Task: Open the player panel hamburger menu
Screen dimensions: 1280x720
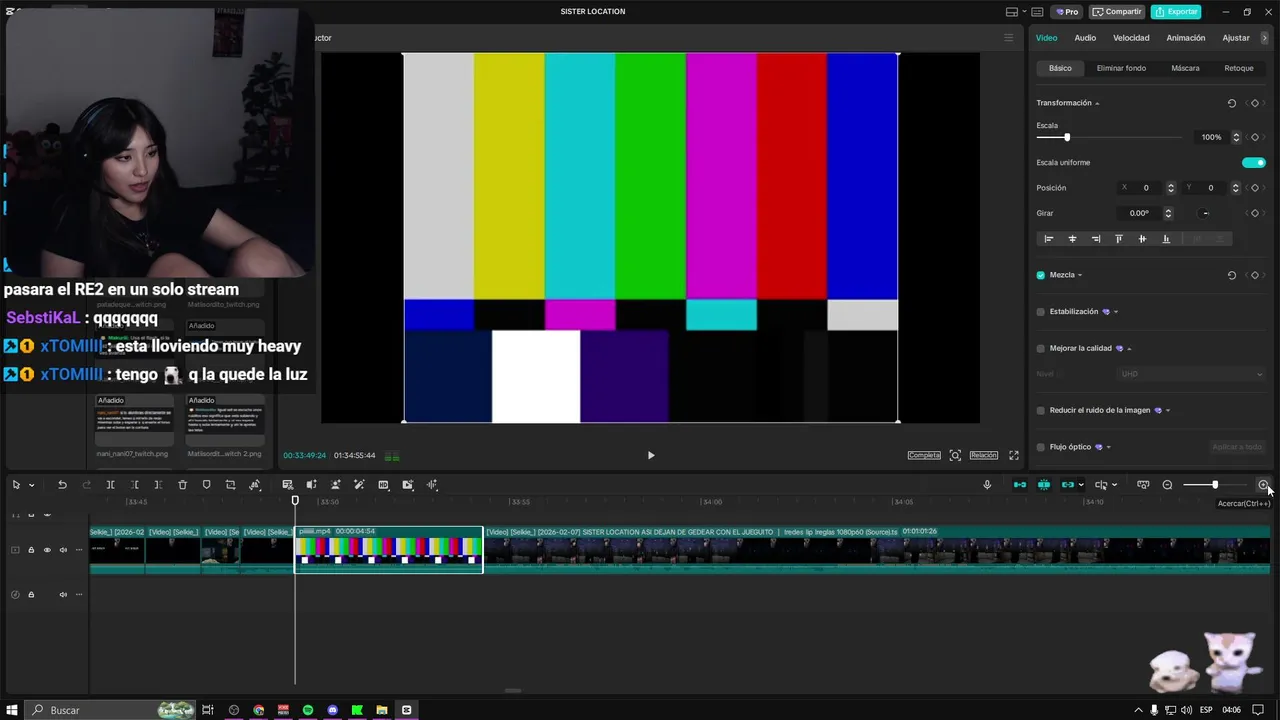Action: [1008, 38]
